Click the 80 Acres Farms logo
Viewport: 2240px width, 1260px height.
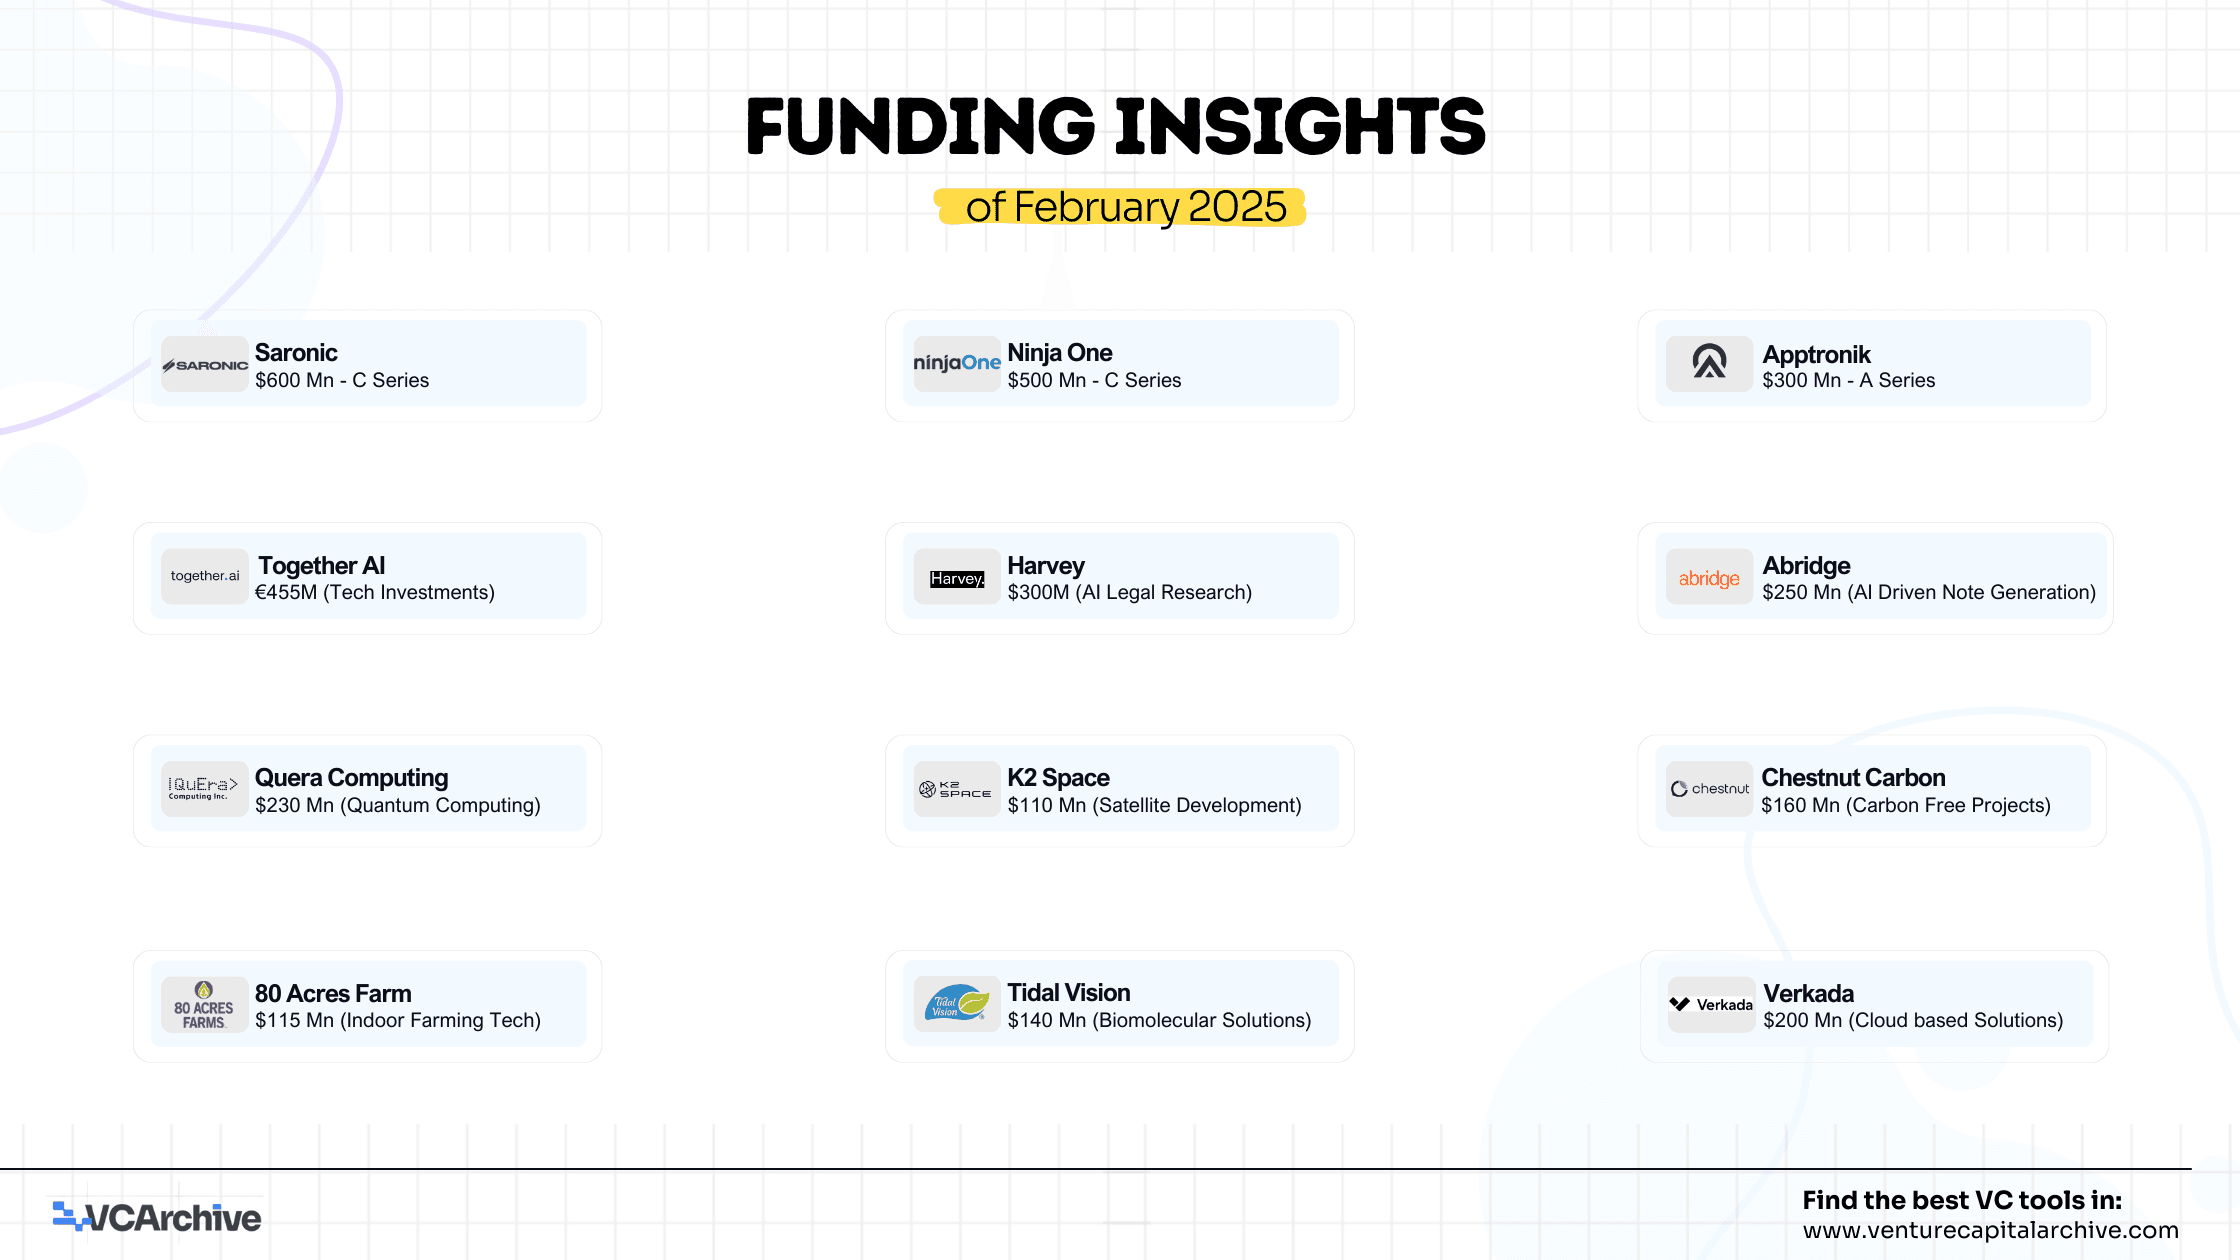pos(204,1005)
